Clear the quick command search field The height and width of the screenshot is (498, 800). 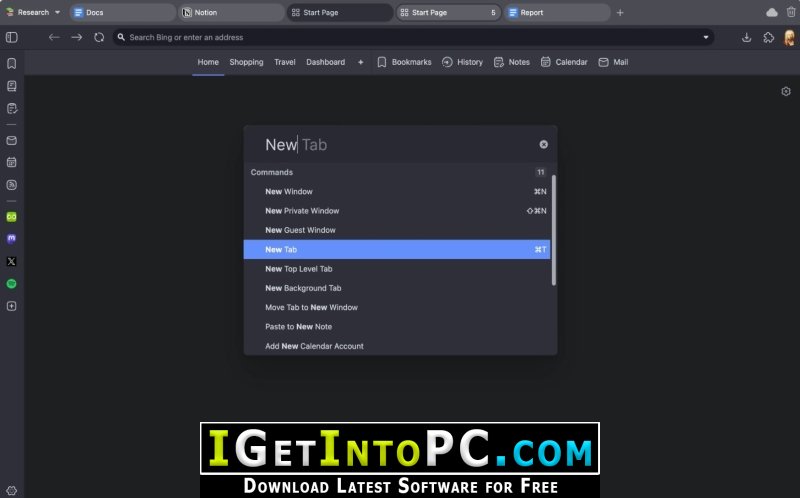click(x=543, y=144)
